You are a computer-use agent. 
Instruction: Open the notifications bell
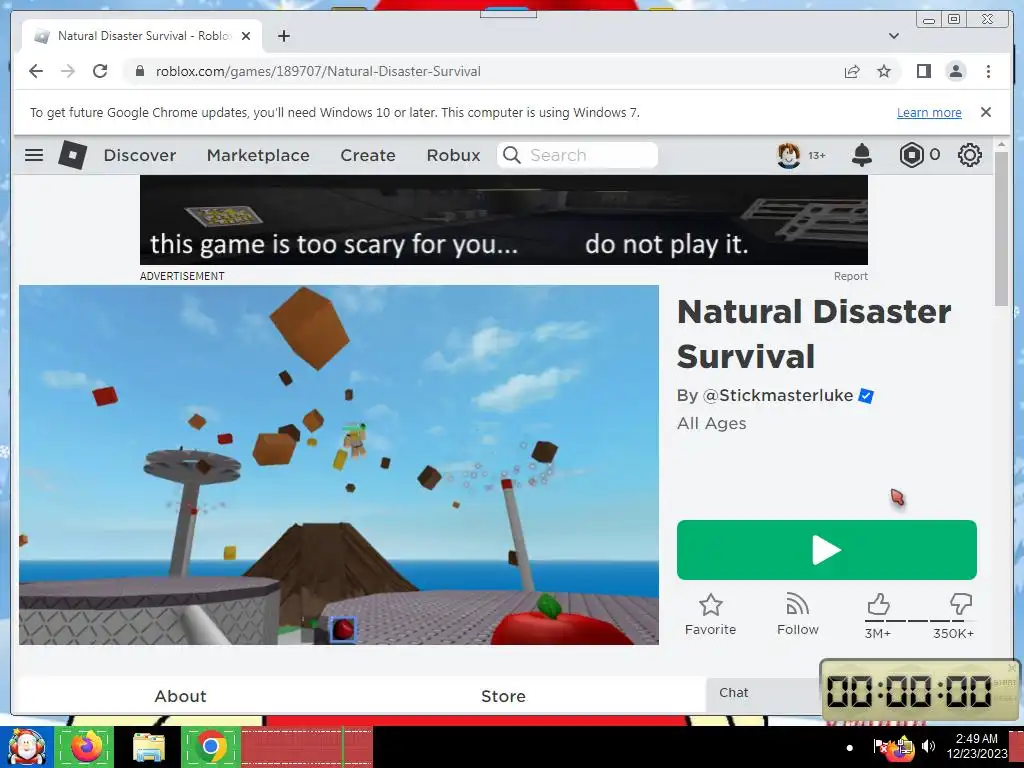click(x=861, y=155)
